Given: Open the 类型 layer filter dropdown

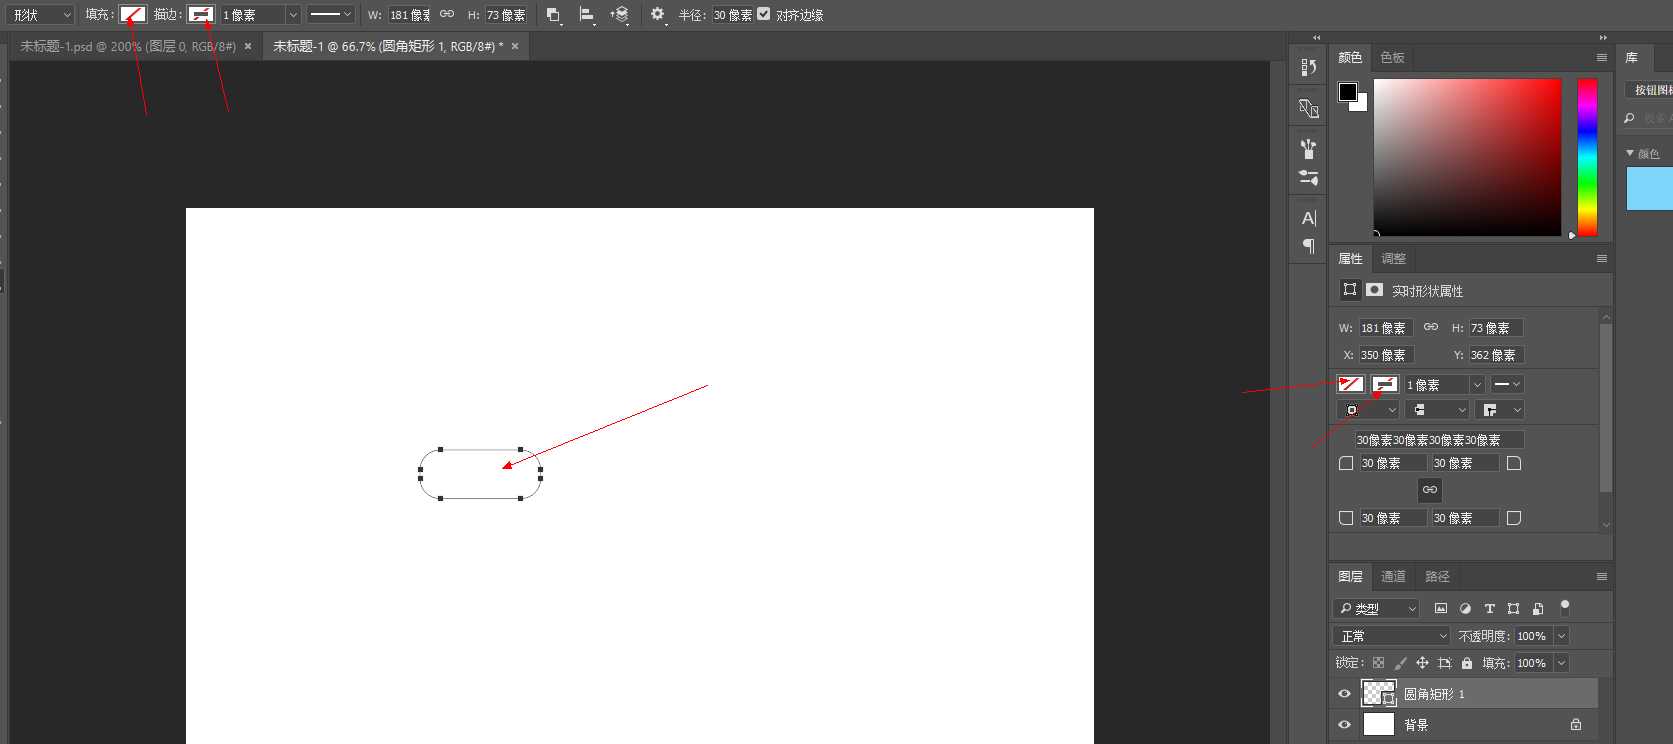Looking at the screenshot, I should 1376,608.
